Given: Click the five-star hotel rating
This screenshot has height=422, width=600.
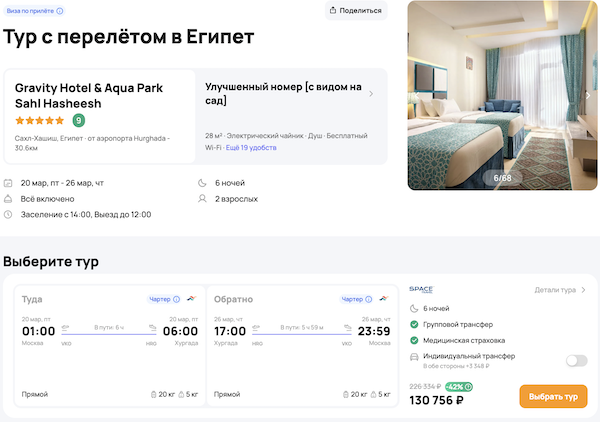Looking at the screenshot, I should [x=40, y=120].
